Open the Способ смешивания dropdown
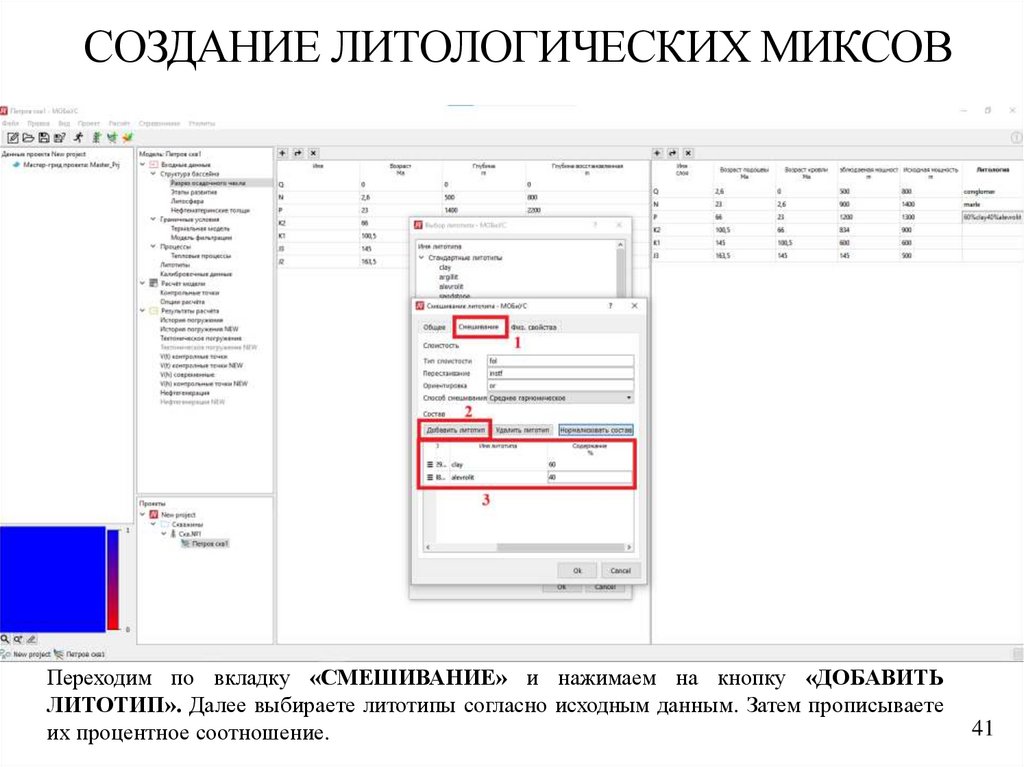The image size is (1024, 767). coord(560,398)
